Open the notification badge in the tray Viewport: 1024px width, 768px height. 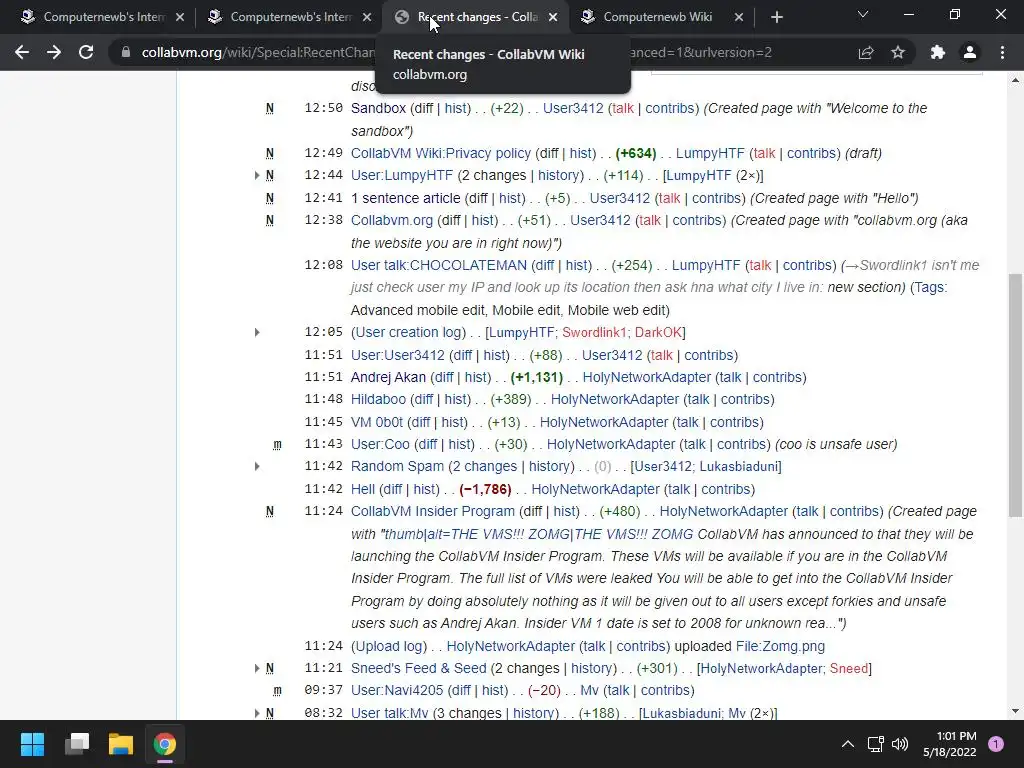[996, 744]
